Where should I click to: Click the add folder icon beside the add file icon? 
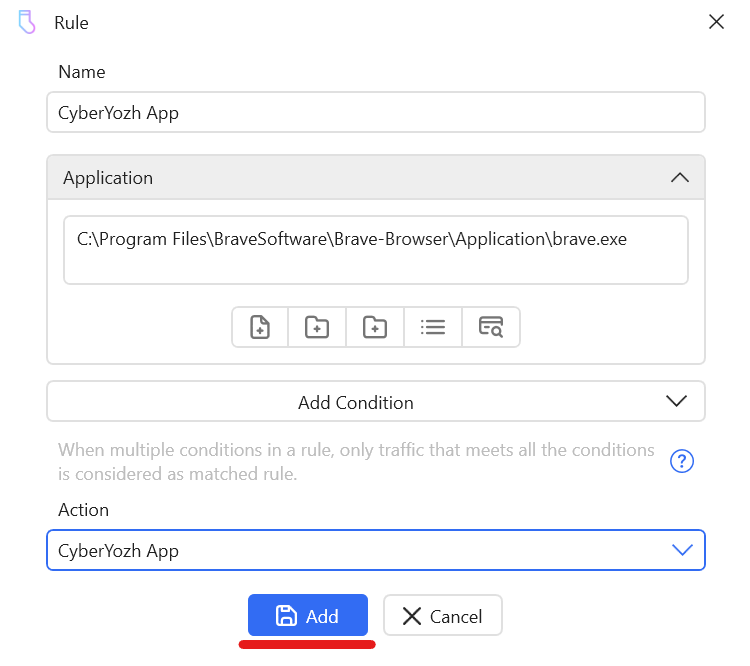[317, 327]
